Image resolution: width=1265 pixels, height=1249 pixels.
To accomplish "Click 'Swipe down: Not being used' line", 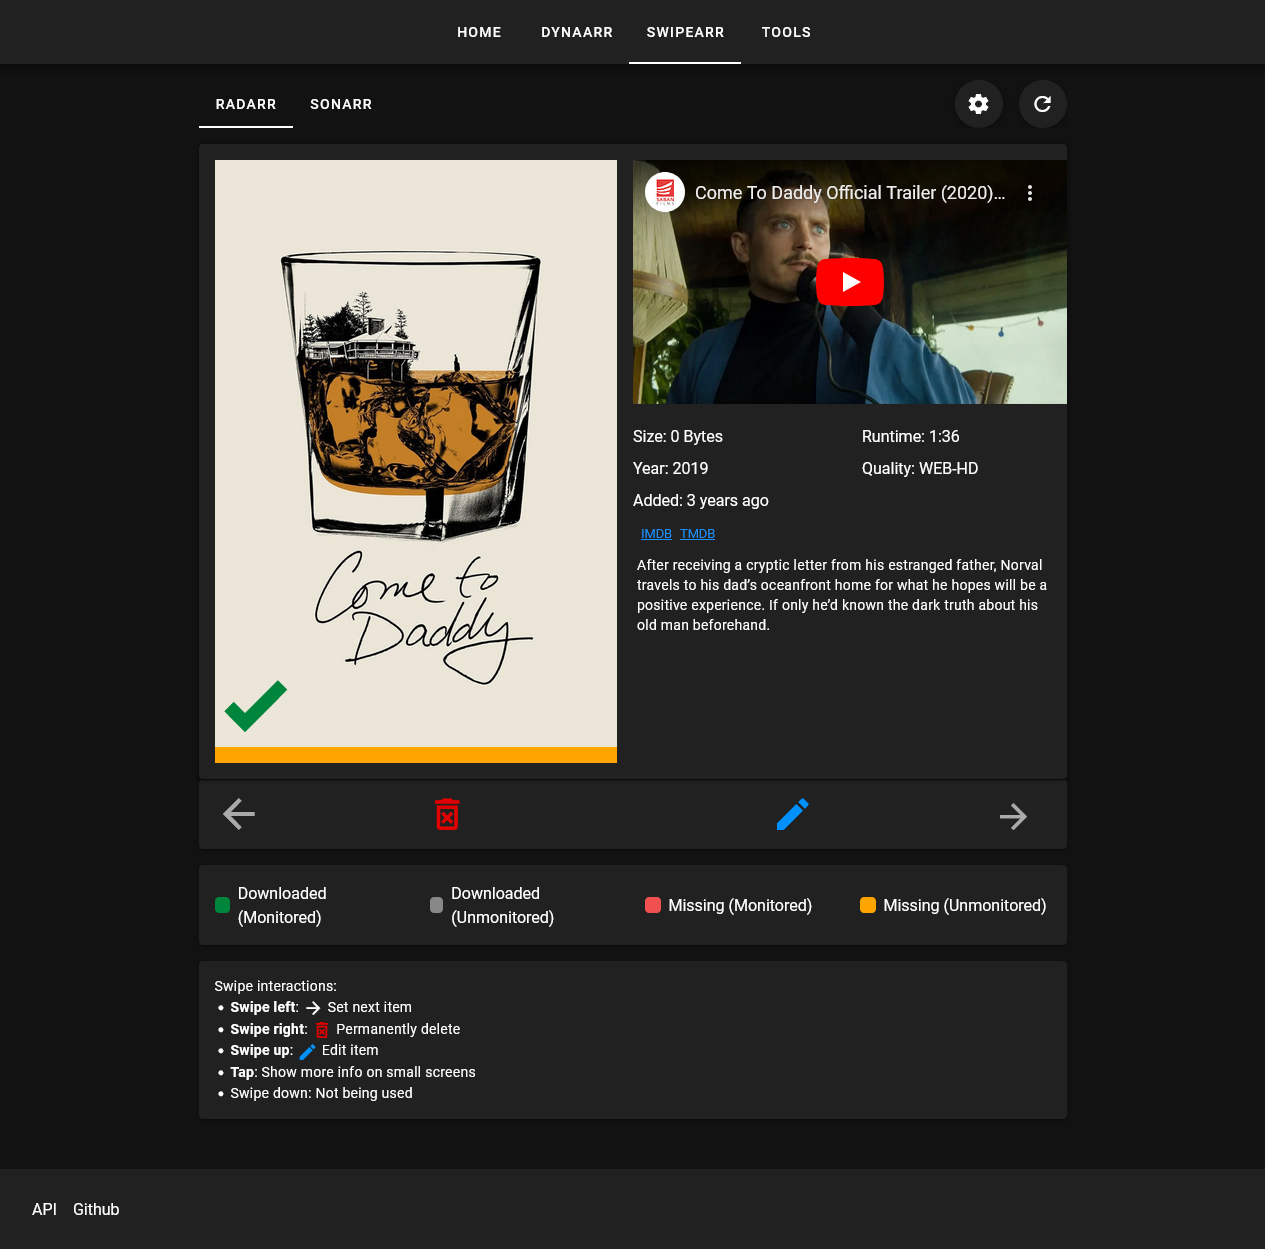I will (x=321, y=1094).
